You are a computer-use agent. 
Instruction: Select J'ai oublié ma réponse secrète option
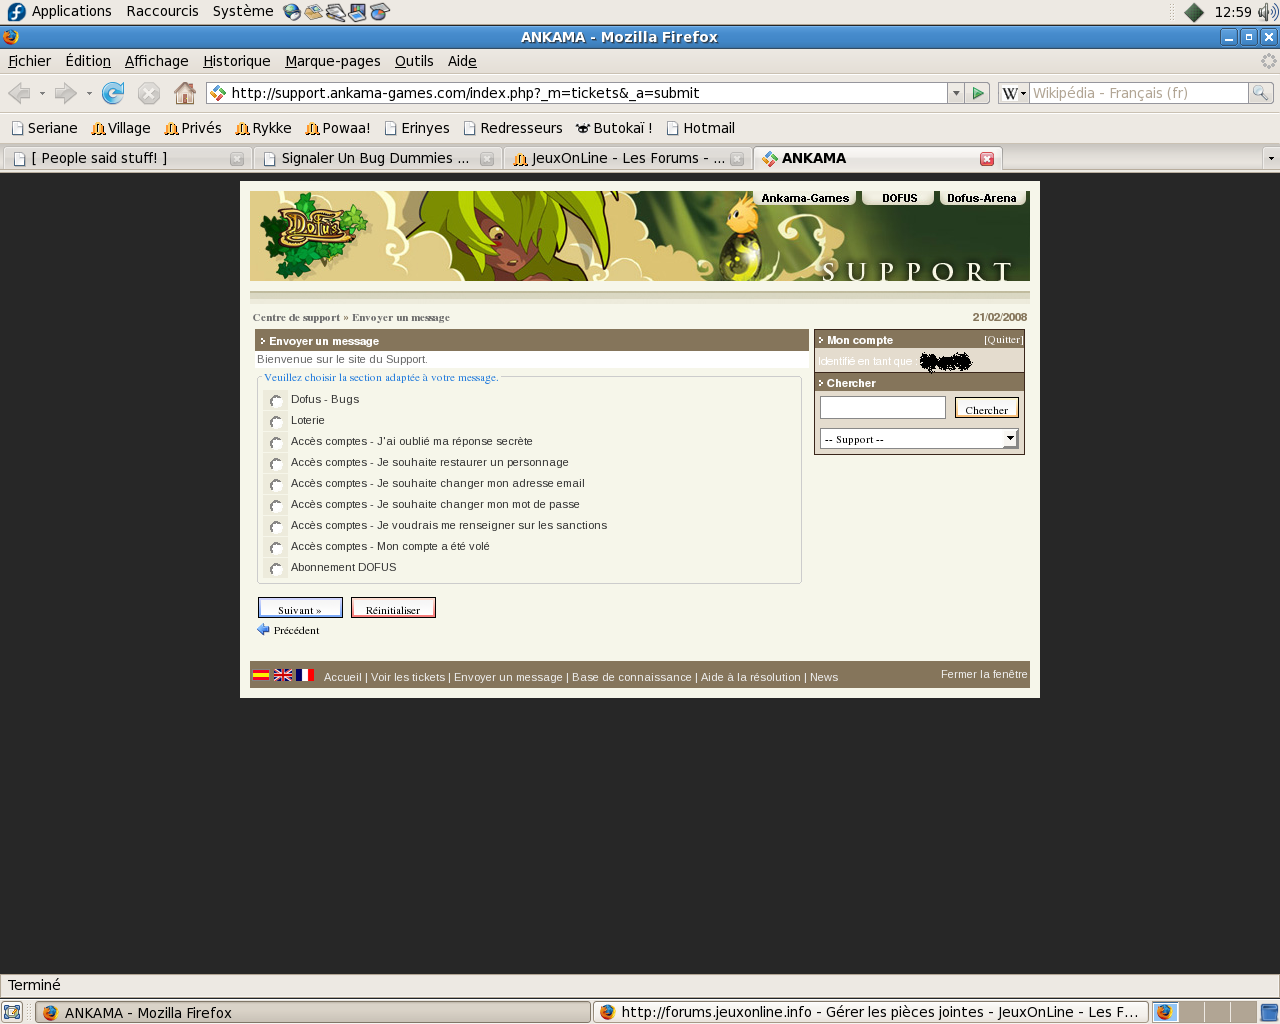276,442
